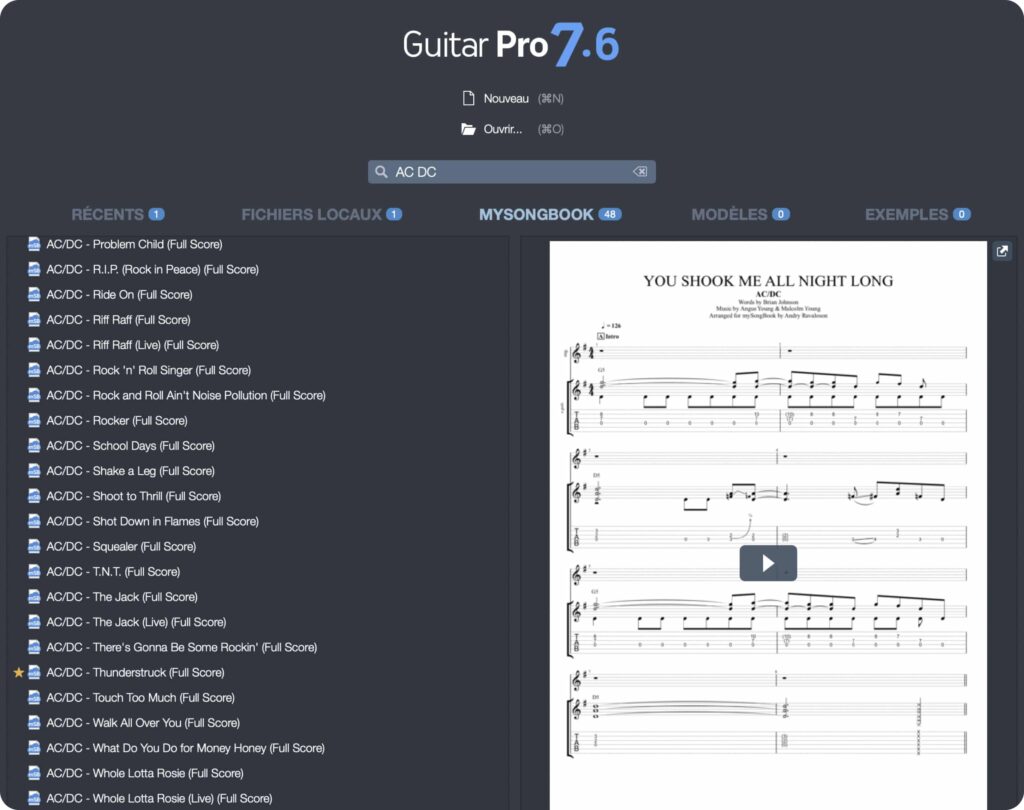1024x810 pixels.
Task: Select AC/DC - T.N.T. (Full Score)
Action: click(113, 572)
